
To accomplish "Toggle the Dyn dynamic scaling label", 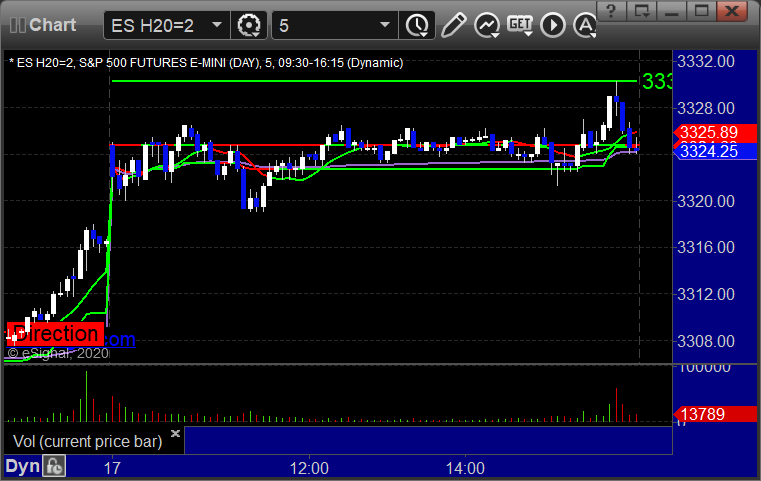I will (23, 466).
